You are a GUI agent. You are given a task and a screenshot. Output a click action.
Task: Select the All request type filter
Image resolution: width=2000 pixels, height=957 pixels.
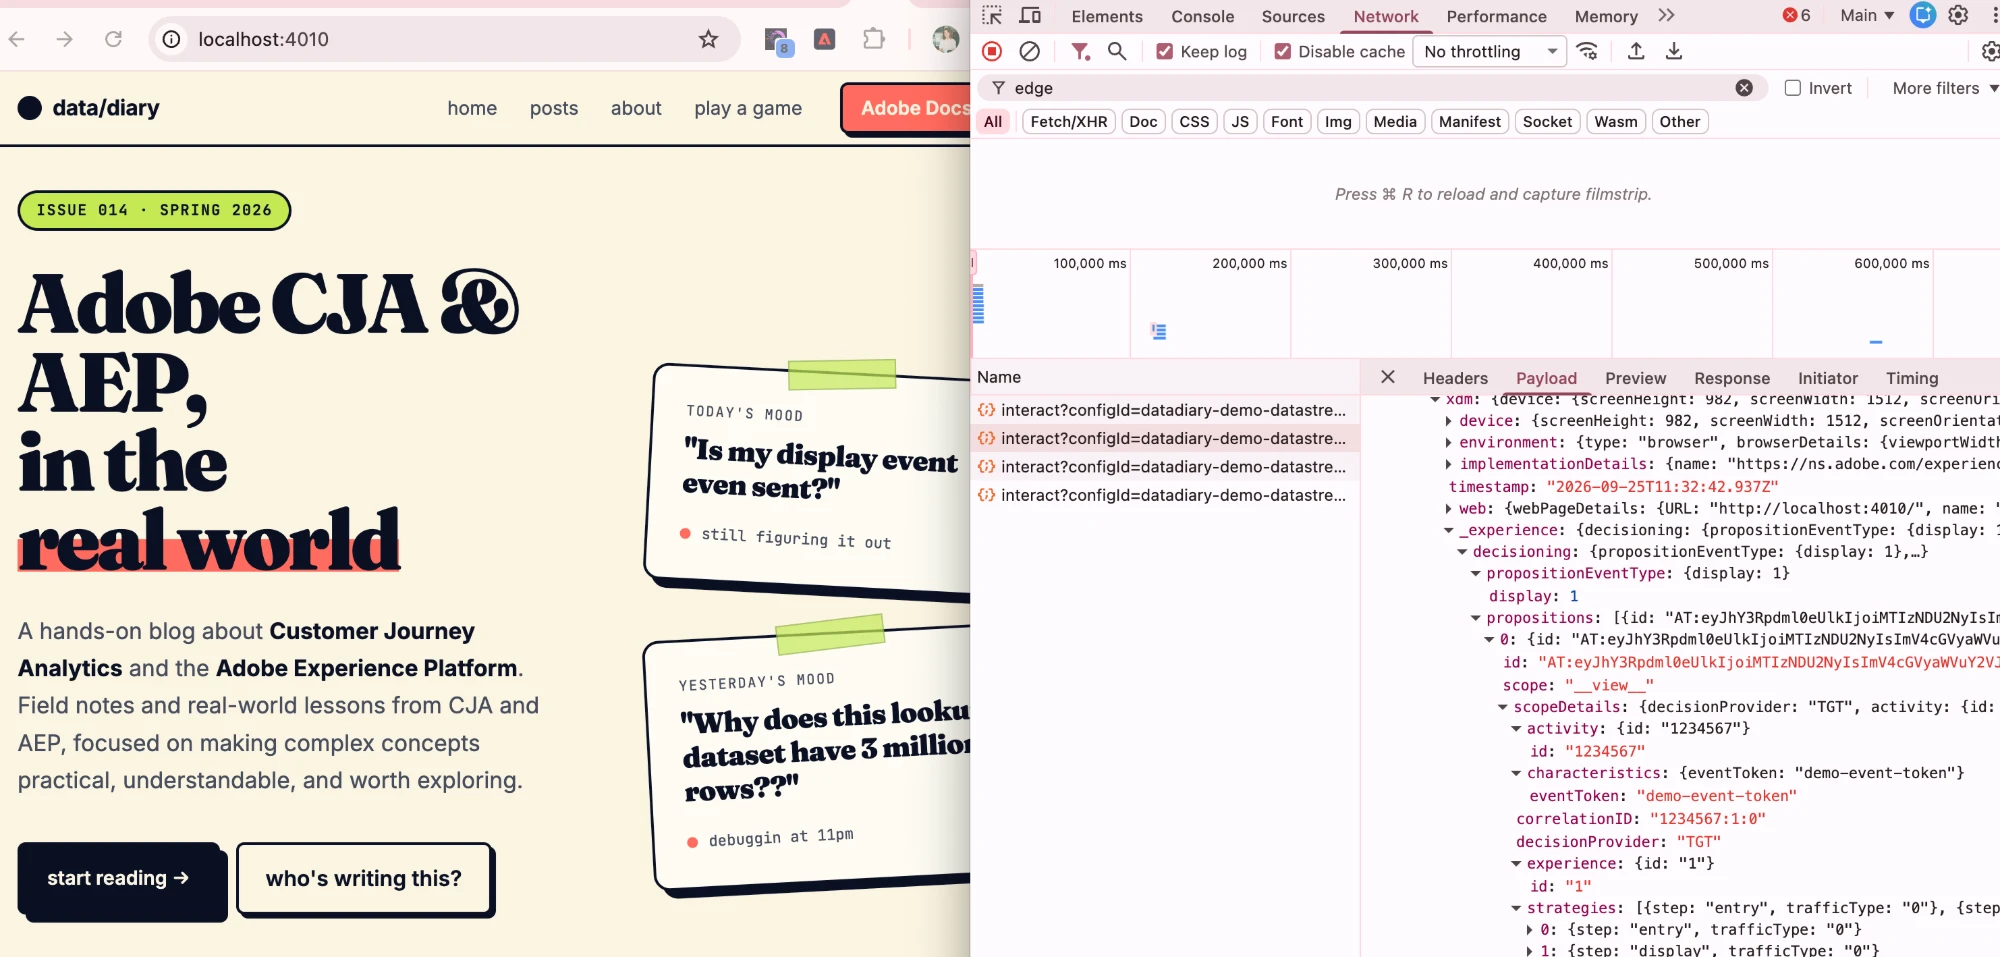click(993, 122)
